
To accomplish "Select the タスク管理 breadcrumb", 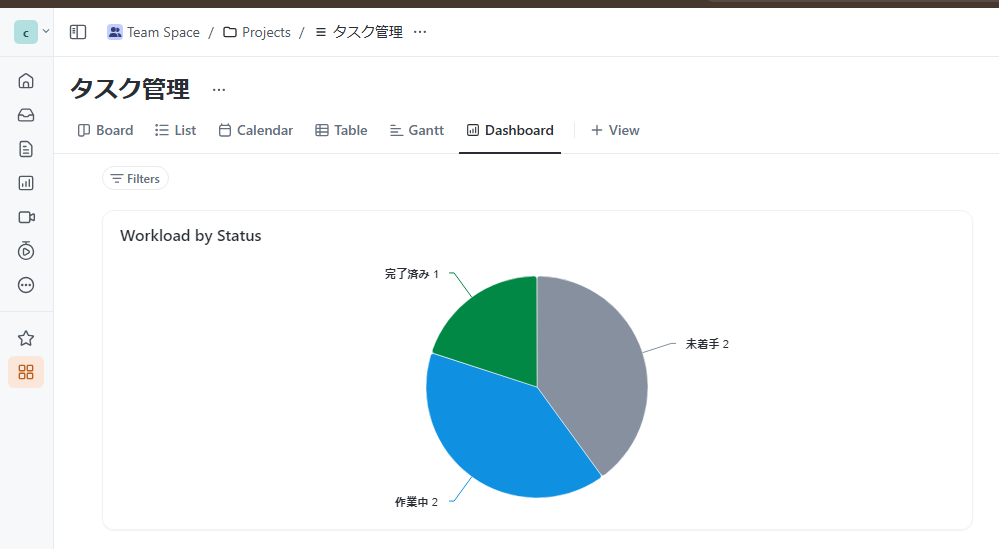I will point(359,32).
